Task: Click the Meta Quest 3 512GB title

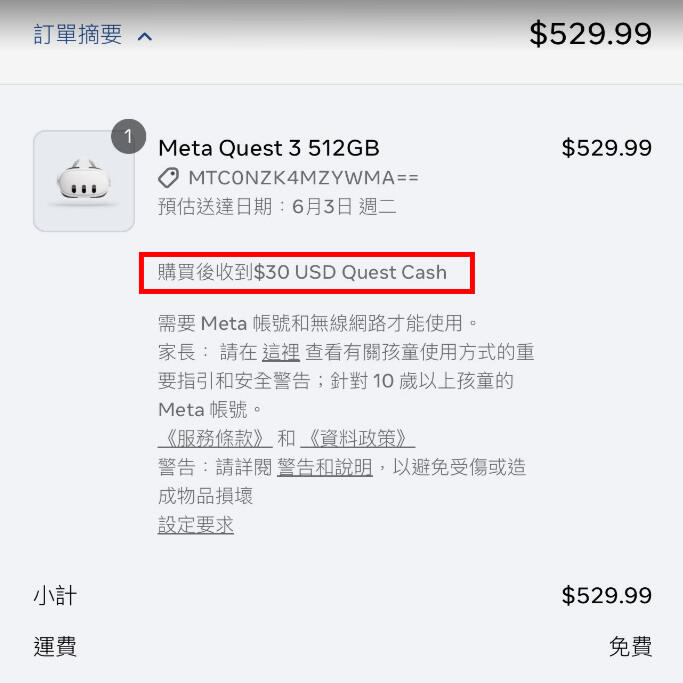Action: [269, 148]
